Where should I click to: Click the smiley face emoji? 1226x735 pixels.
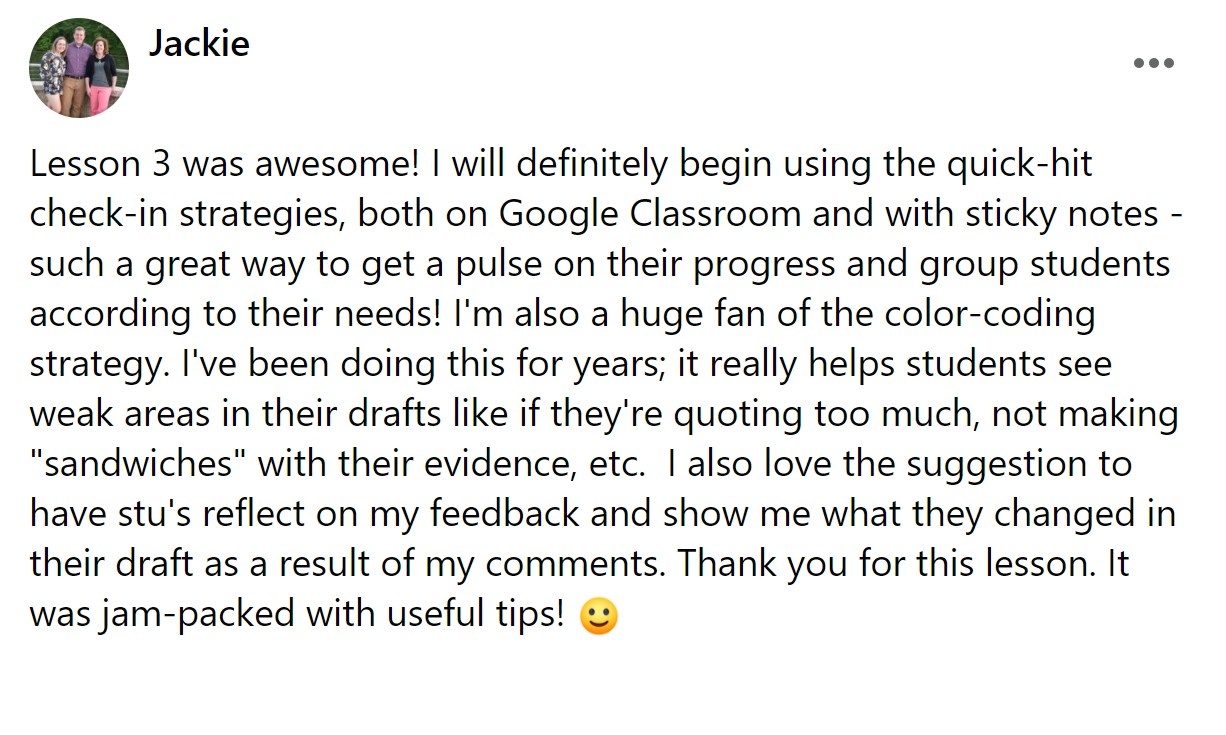coord(599,616)
